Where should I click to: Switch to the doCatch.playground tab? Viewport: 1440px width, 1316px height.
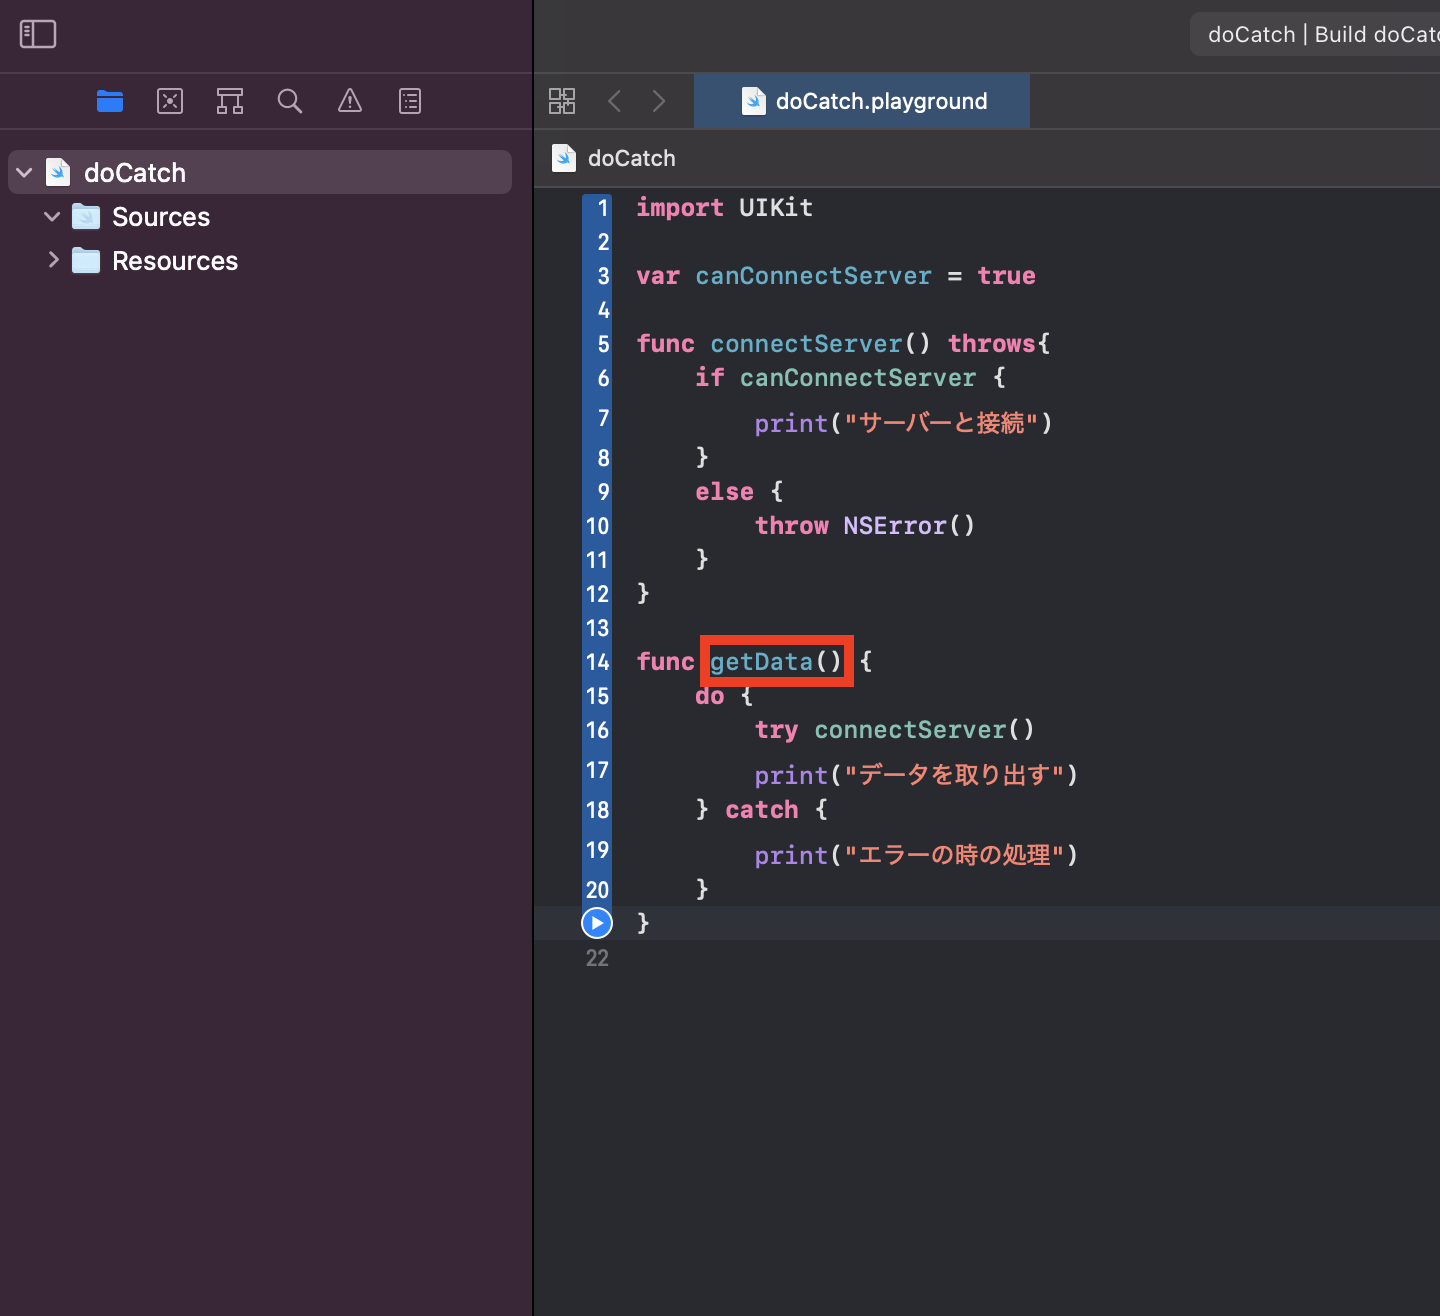coord(862,101)
